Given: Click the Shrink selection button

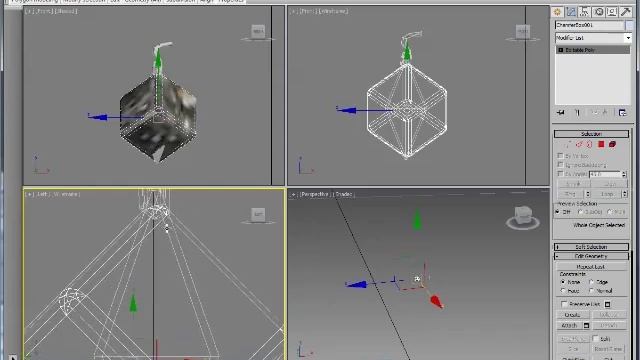Looking at the screenshot, I should click(x=573, y=184).
